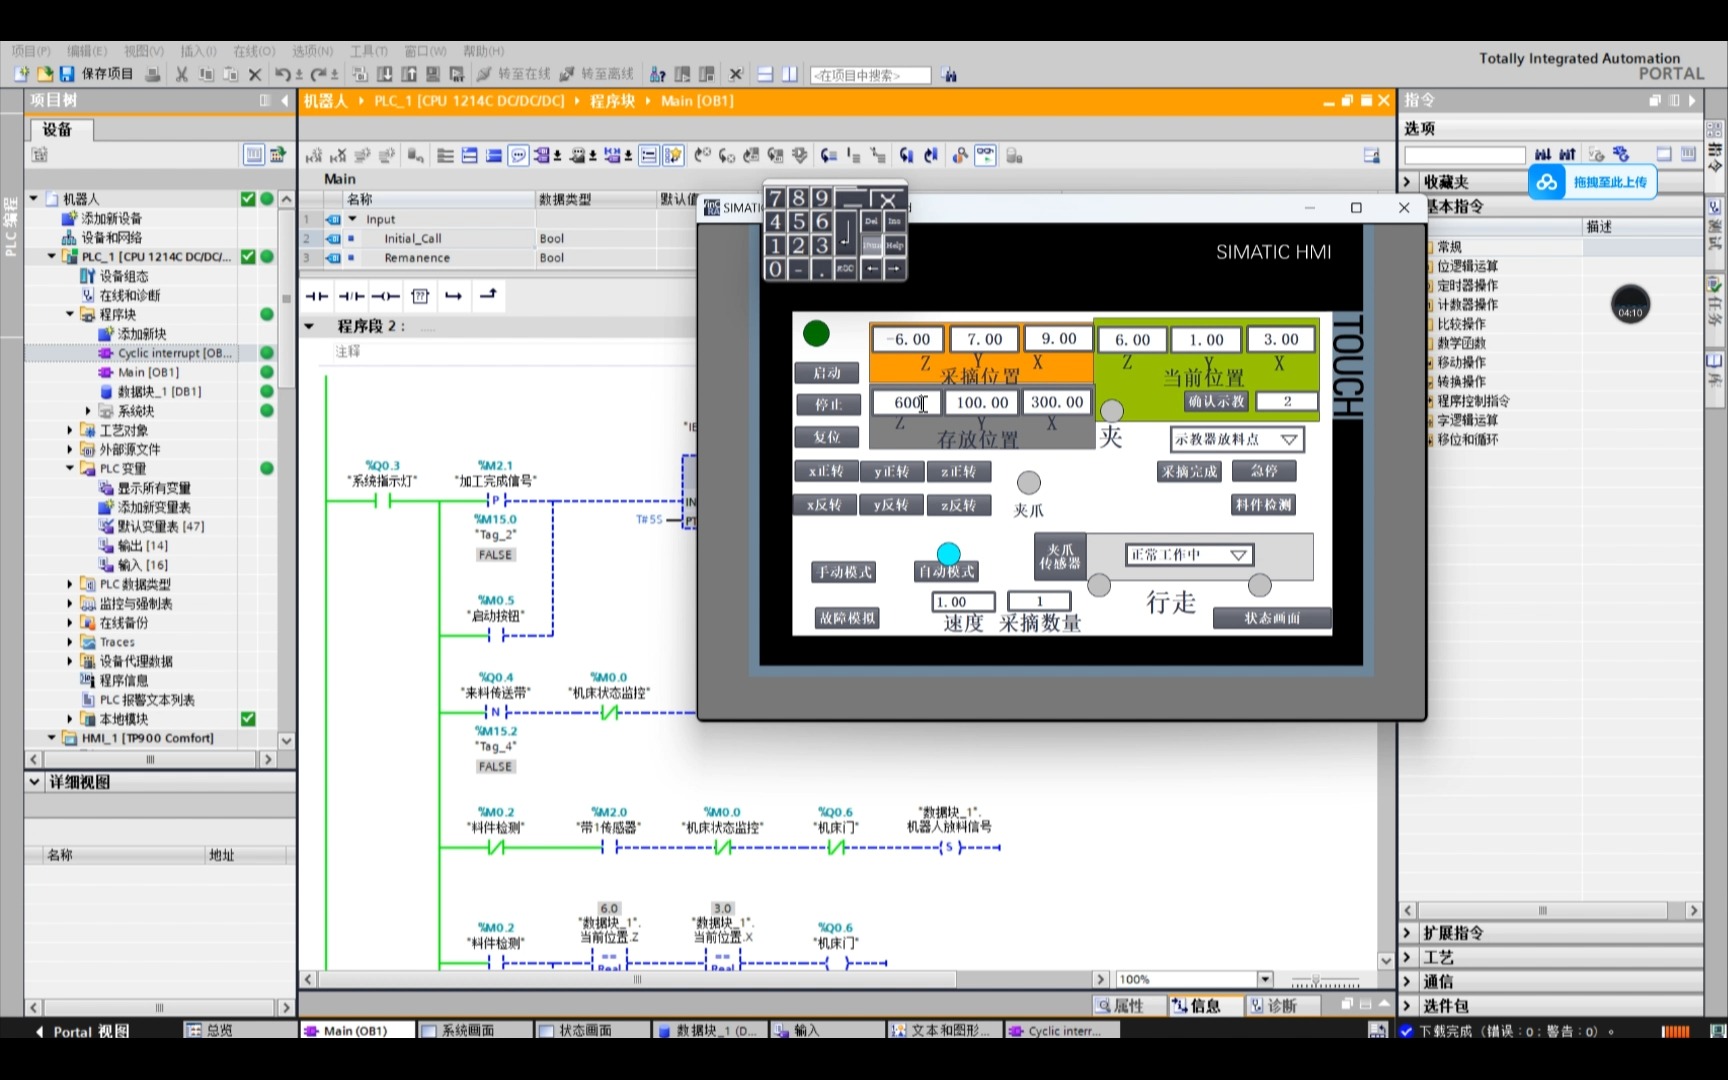Toggle 自动模式 auto mode on HMI
Image resolution: width=1728 pixels, height=1080 pixels.
(946, 572)
